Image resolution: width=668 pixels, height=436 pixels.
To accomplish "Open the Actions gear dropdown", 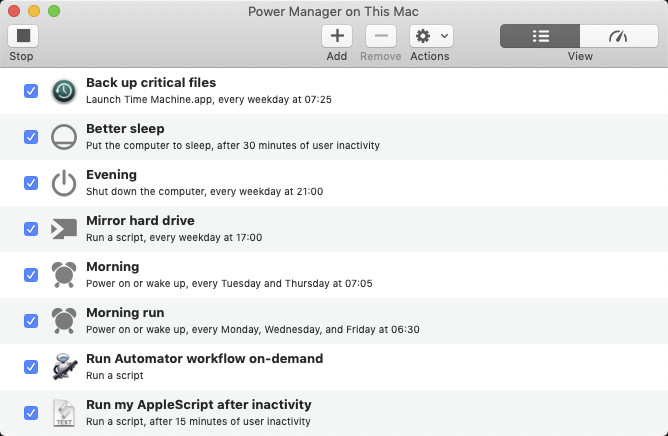I will point(431,36).
